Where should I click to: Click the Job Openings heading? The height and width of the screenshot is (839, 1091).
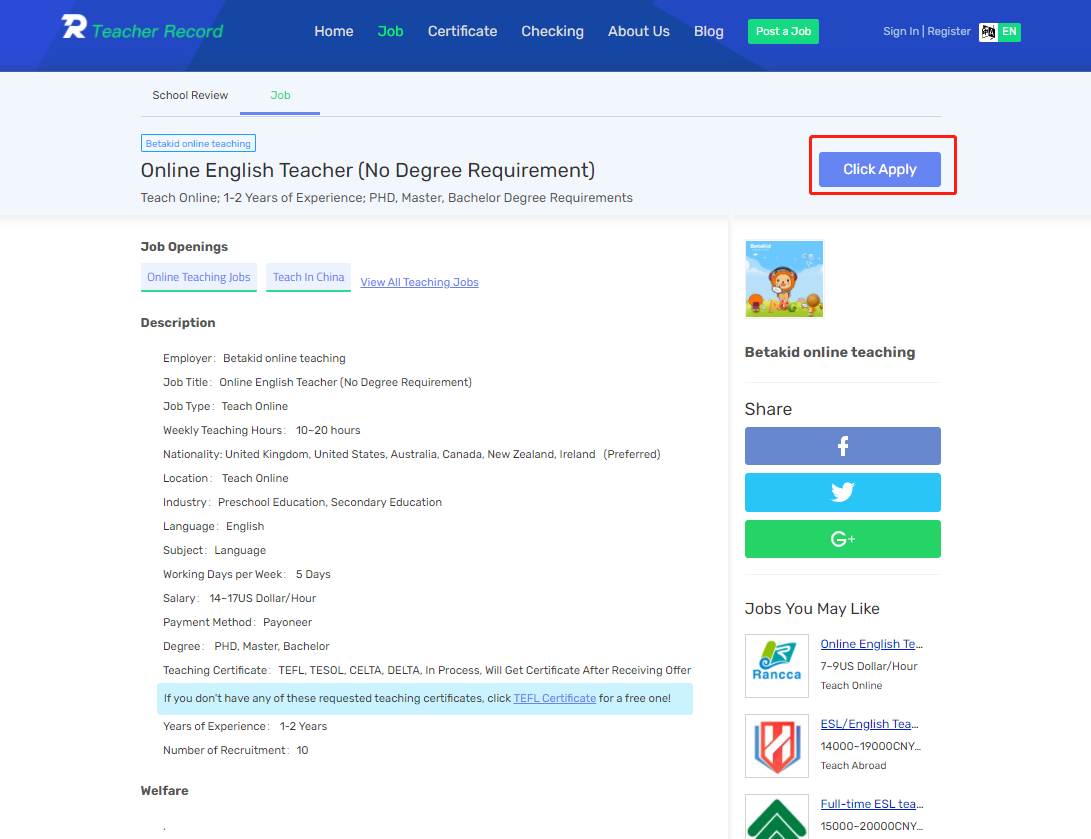tap(184, 246)
